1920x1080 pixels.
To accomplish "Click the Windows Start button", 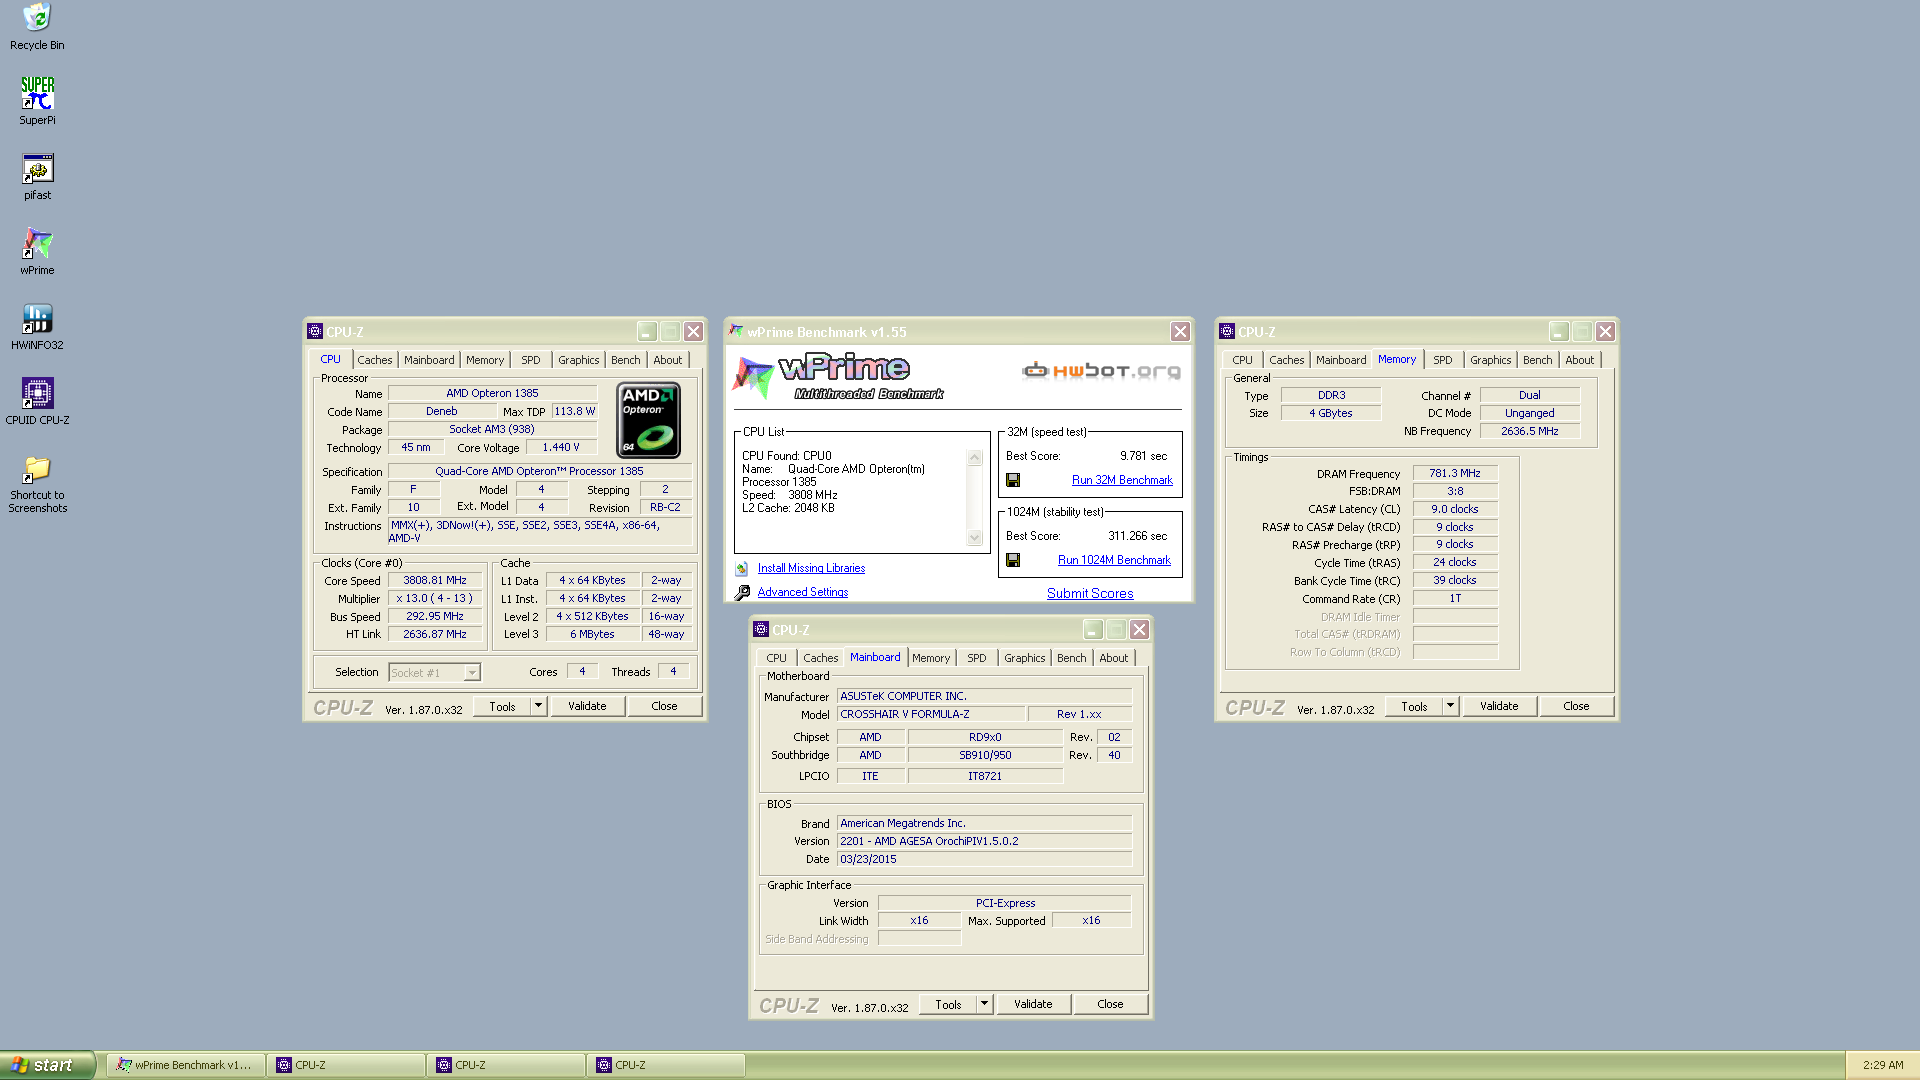I will click(x=47, y=1065).
